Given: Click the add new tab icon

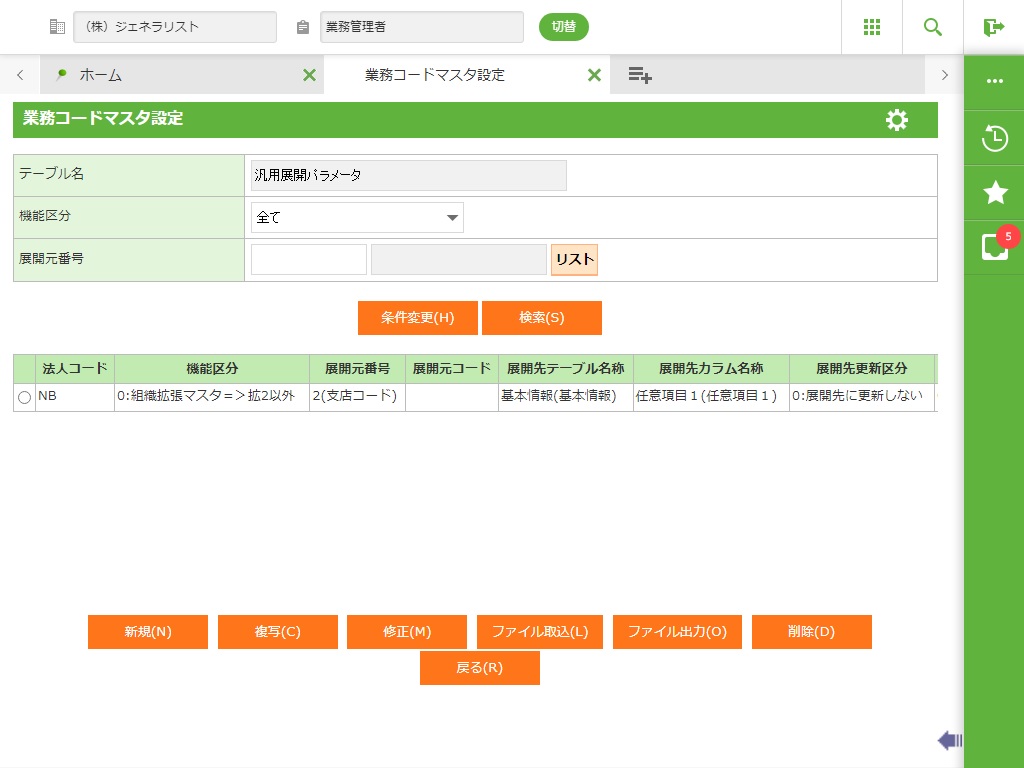Looking at the screenshot, I should coord(640,75).
